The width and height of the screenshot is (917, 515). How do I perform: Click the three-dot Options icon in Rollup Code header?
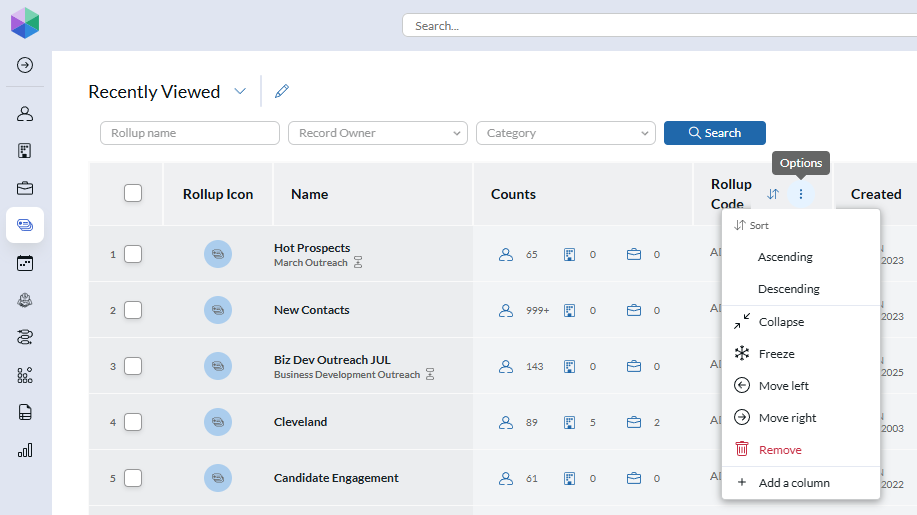tap(800, 194)
